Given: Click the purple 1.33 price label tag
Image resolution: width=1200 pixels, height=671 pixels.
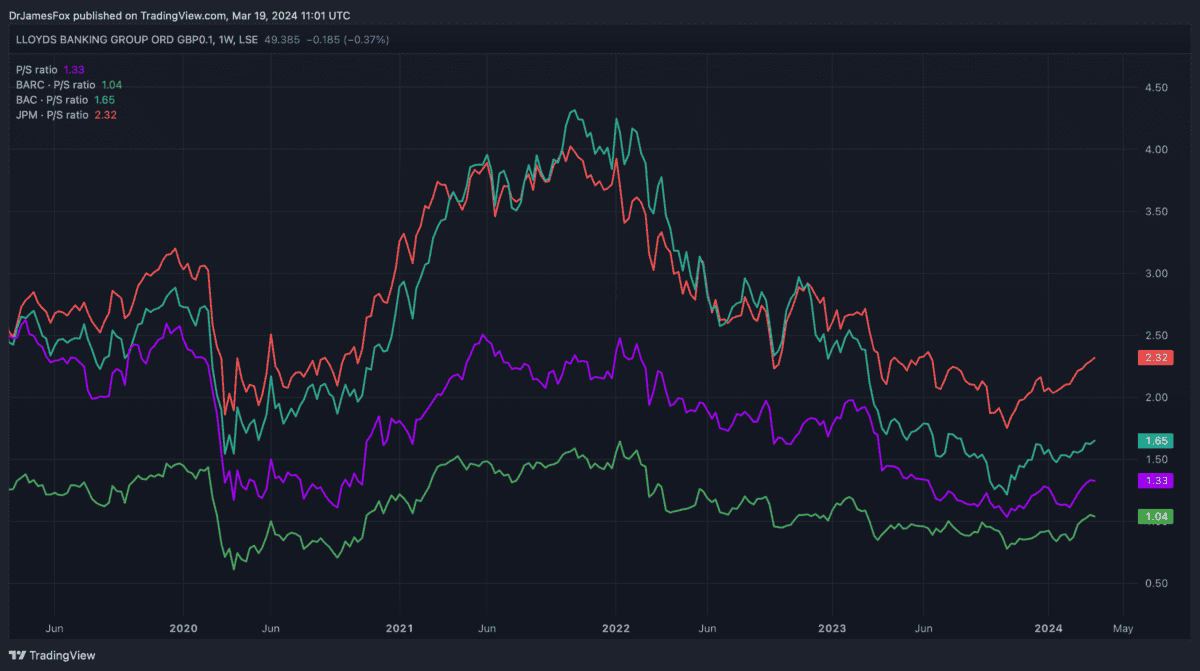Looking at the screenshot, I should point(1155,480).
